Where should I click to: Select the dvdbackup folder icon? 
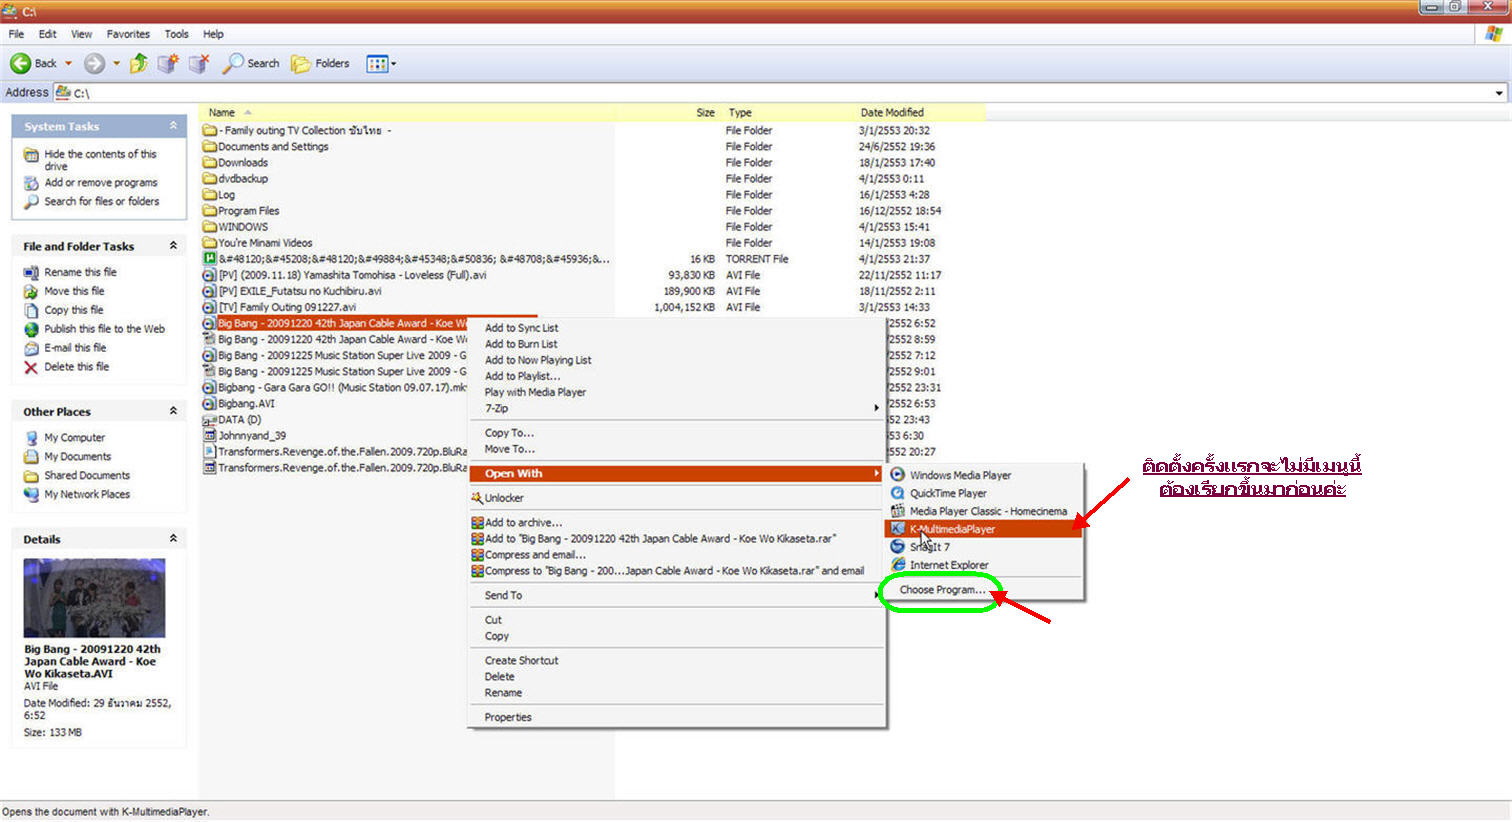pyautogui.click(x=210, y=178)
